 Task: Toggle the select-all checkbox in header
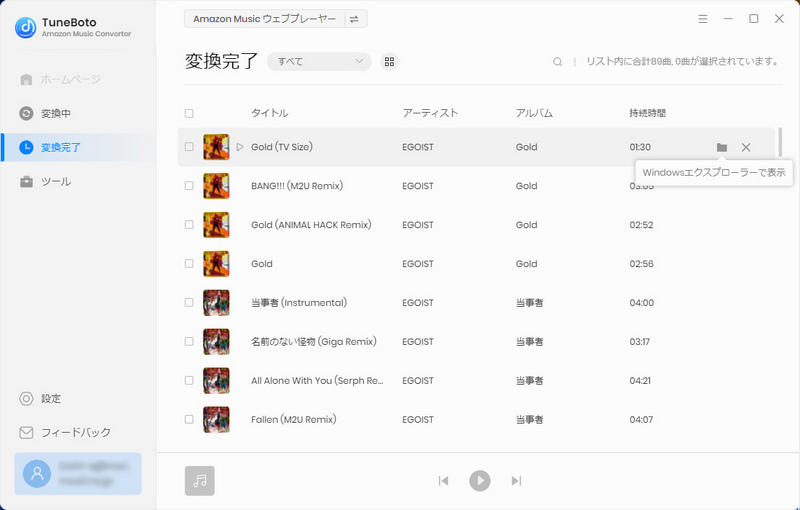pyautogui.click(x=189, y=113)
